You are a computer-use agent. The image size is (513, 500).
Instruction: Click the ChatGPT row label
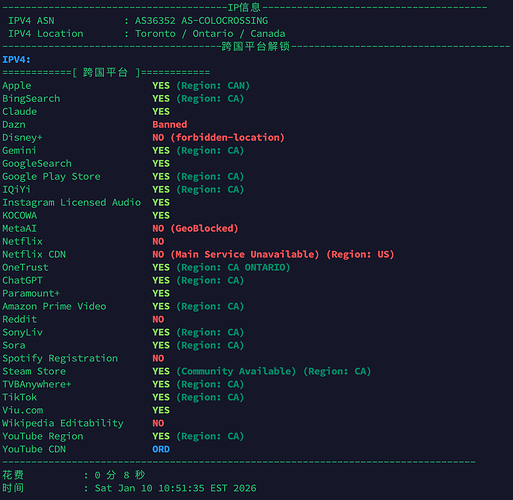click(22, 281)
